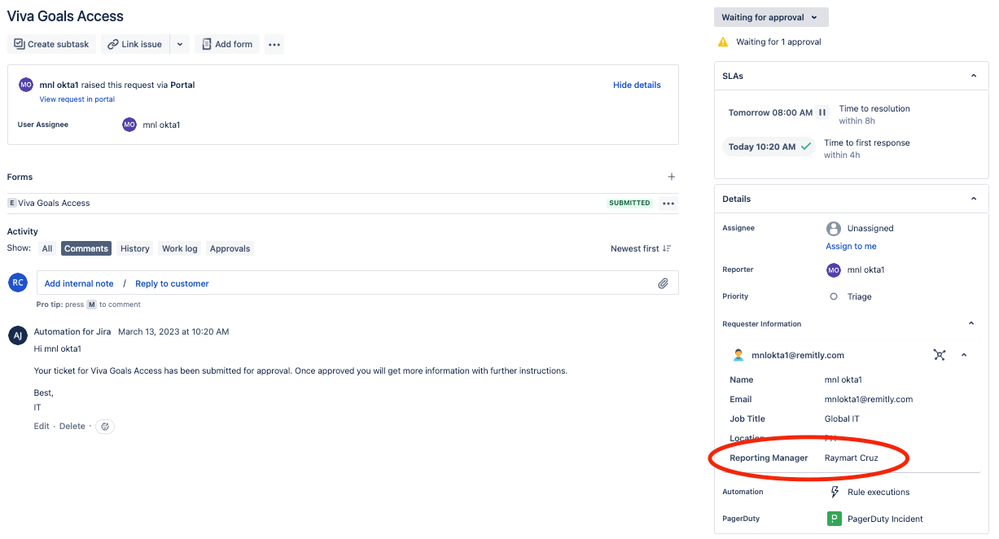Viewport: 999px width, 539px height.
Task: Click Assign to me link
Action: click(x=851, y=246)
